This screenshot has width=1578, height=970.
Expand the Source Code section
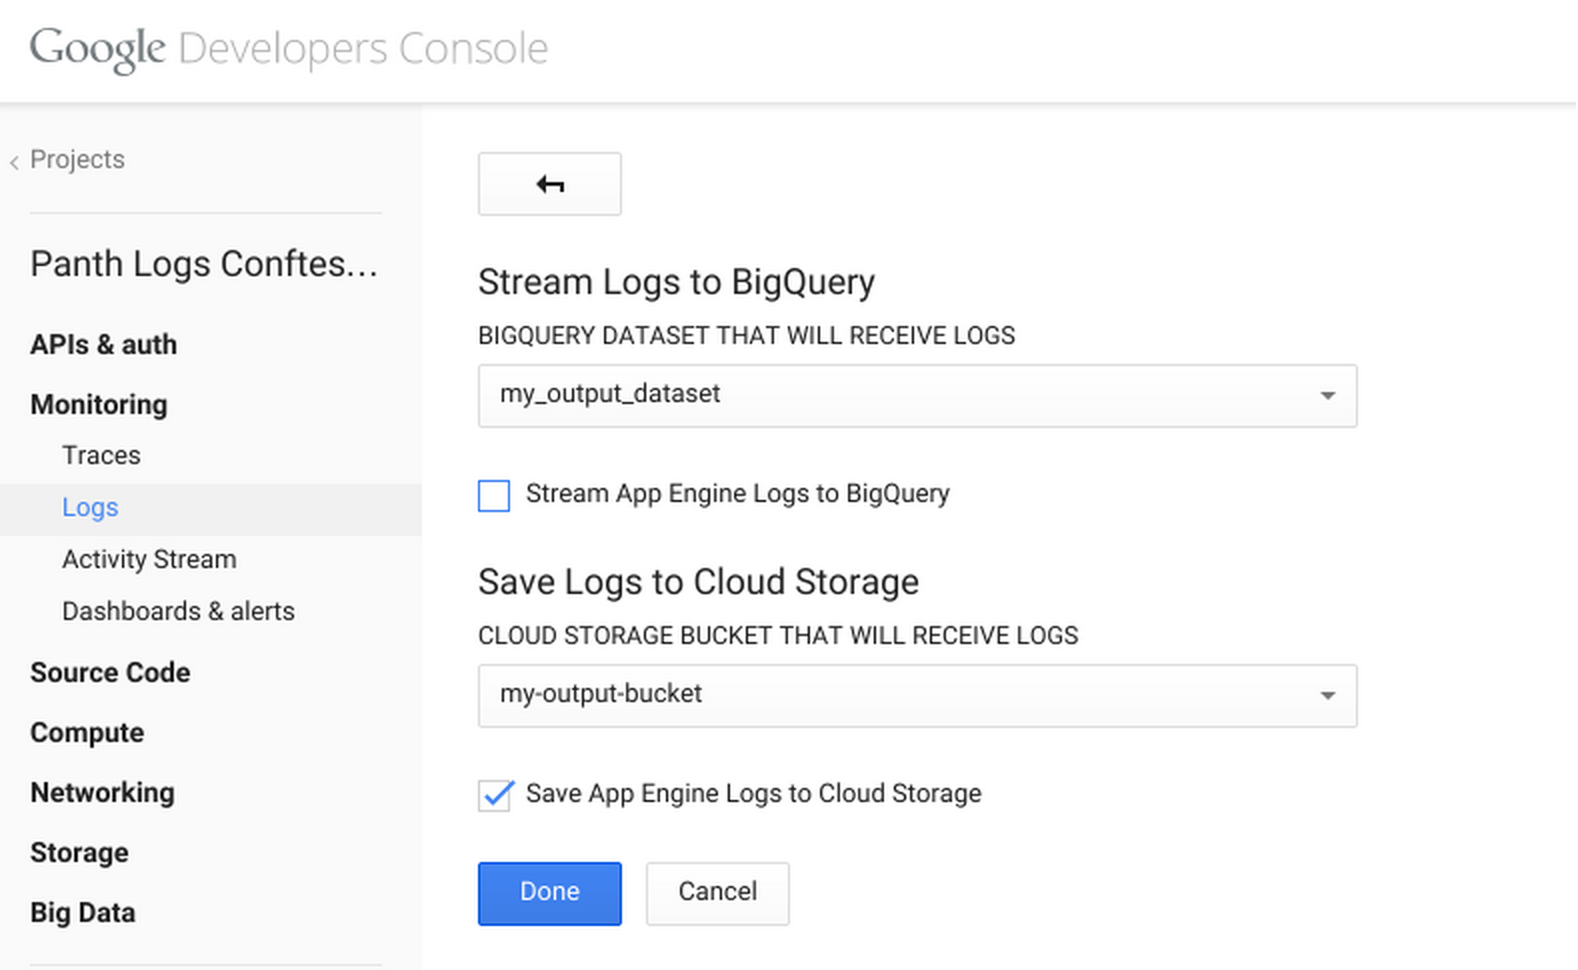click(x=110, y=673)
